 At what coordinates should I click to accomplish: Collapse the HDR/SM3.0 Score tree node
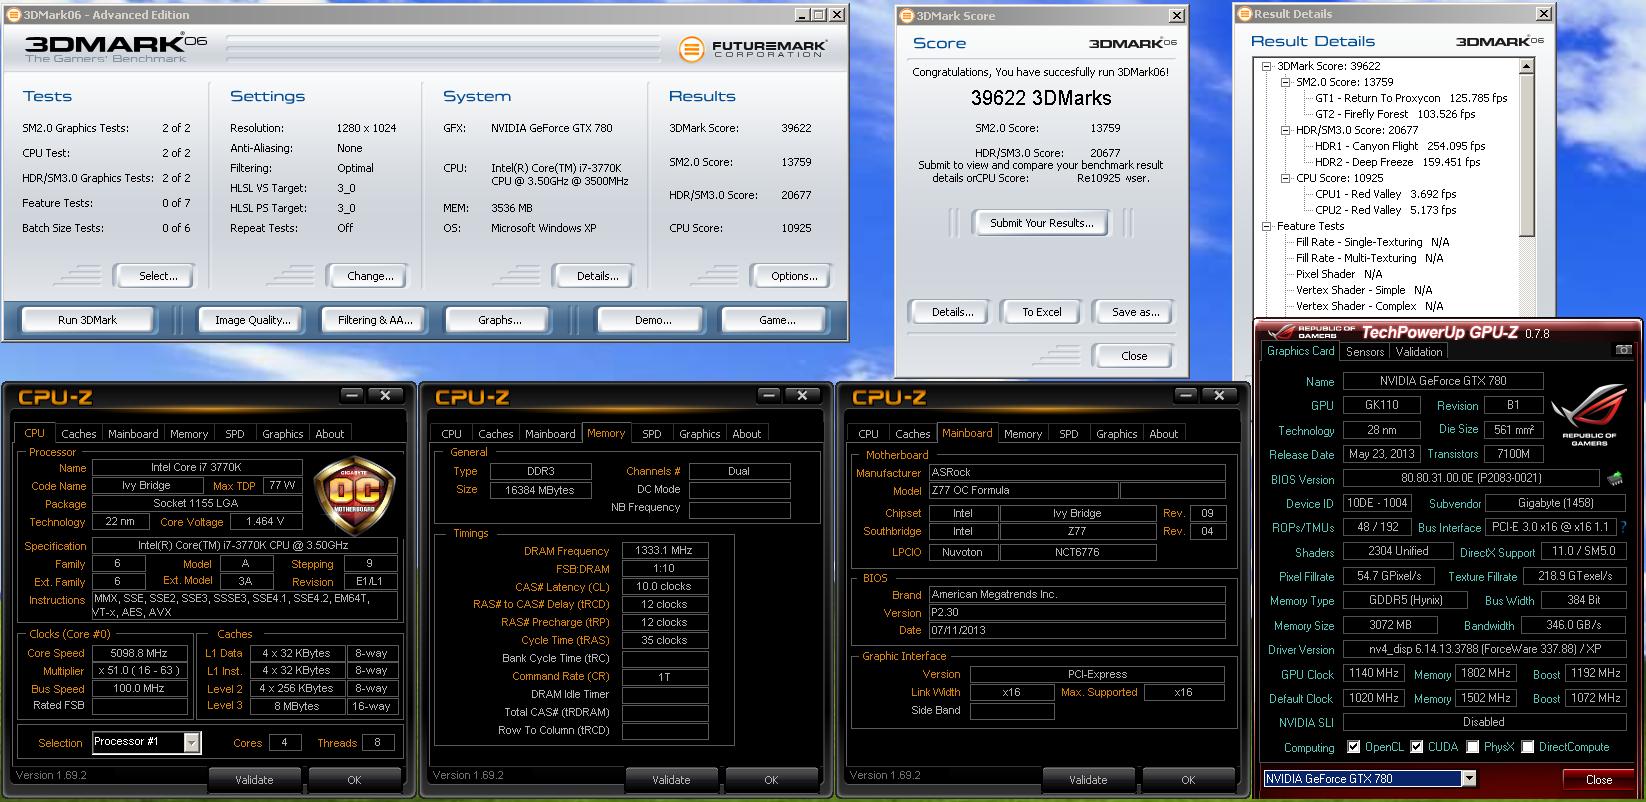pos(1286,130)
